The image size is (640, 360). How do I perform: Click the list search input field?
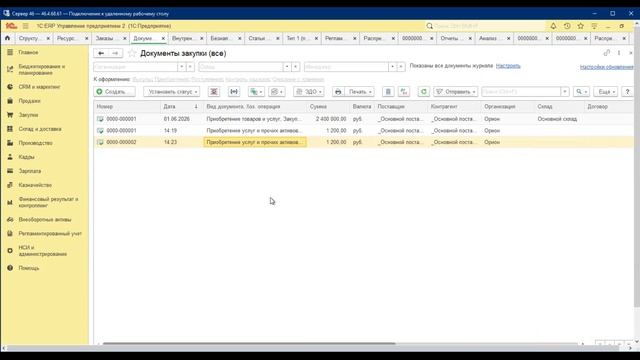[521, 92]
